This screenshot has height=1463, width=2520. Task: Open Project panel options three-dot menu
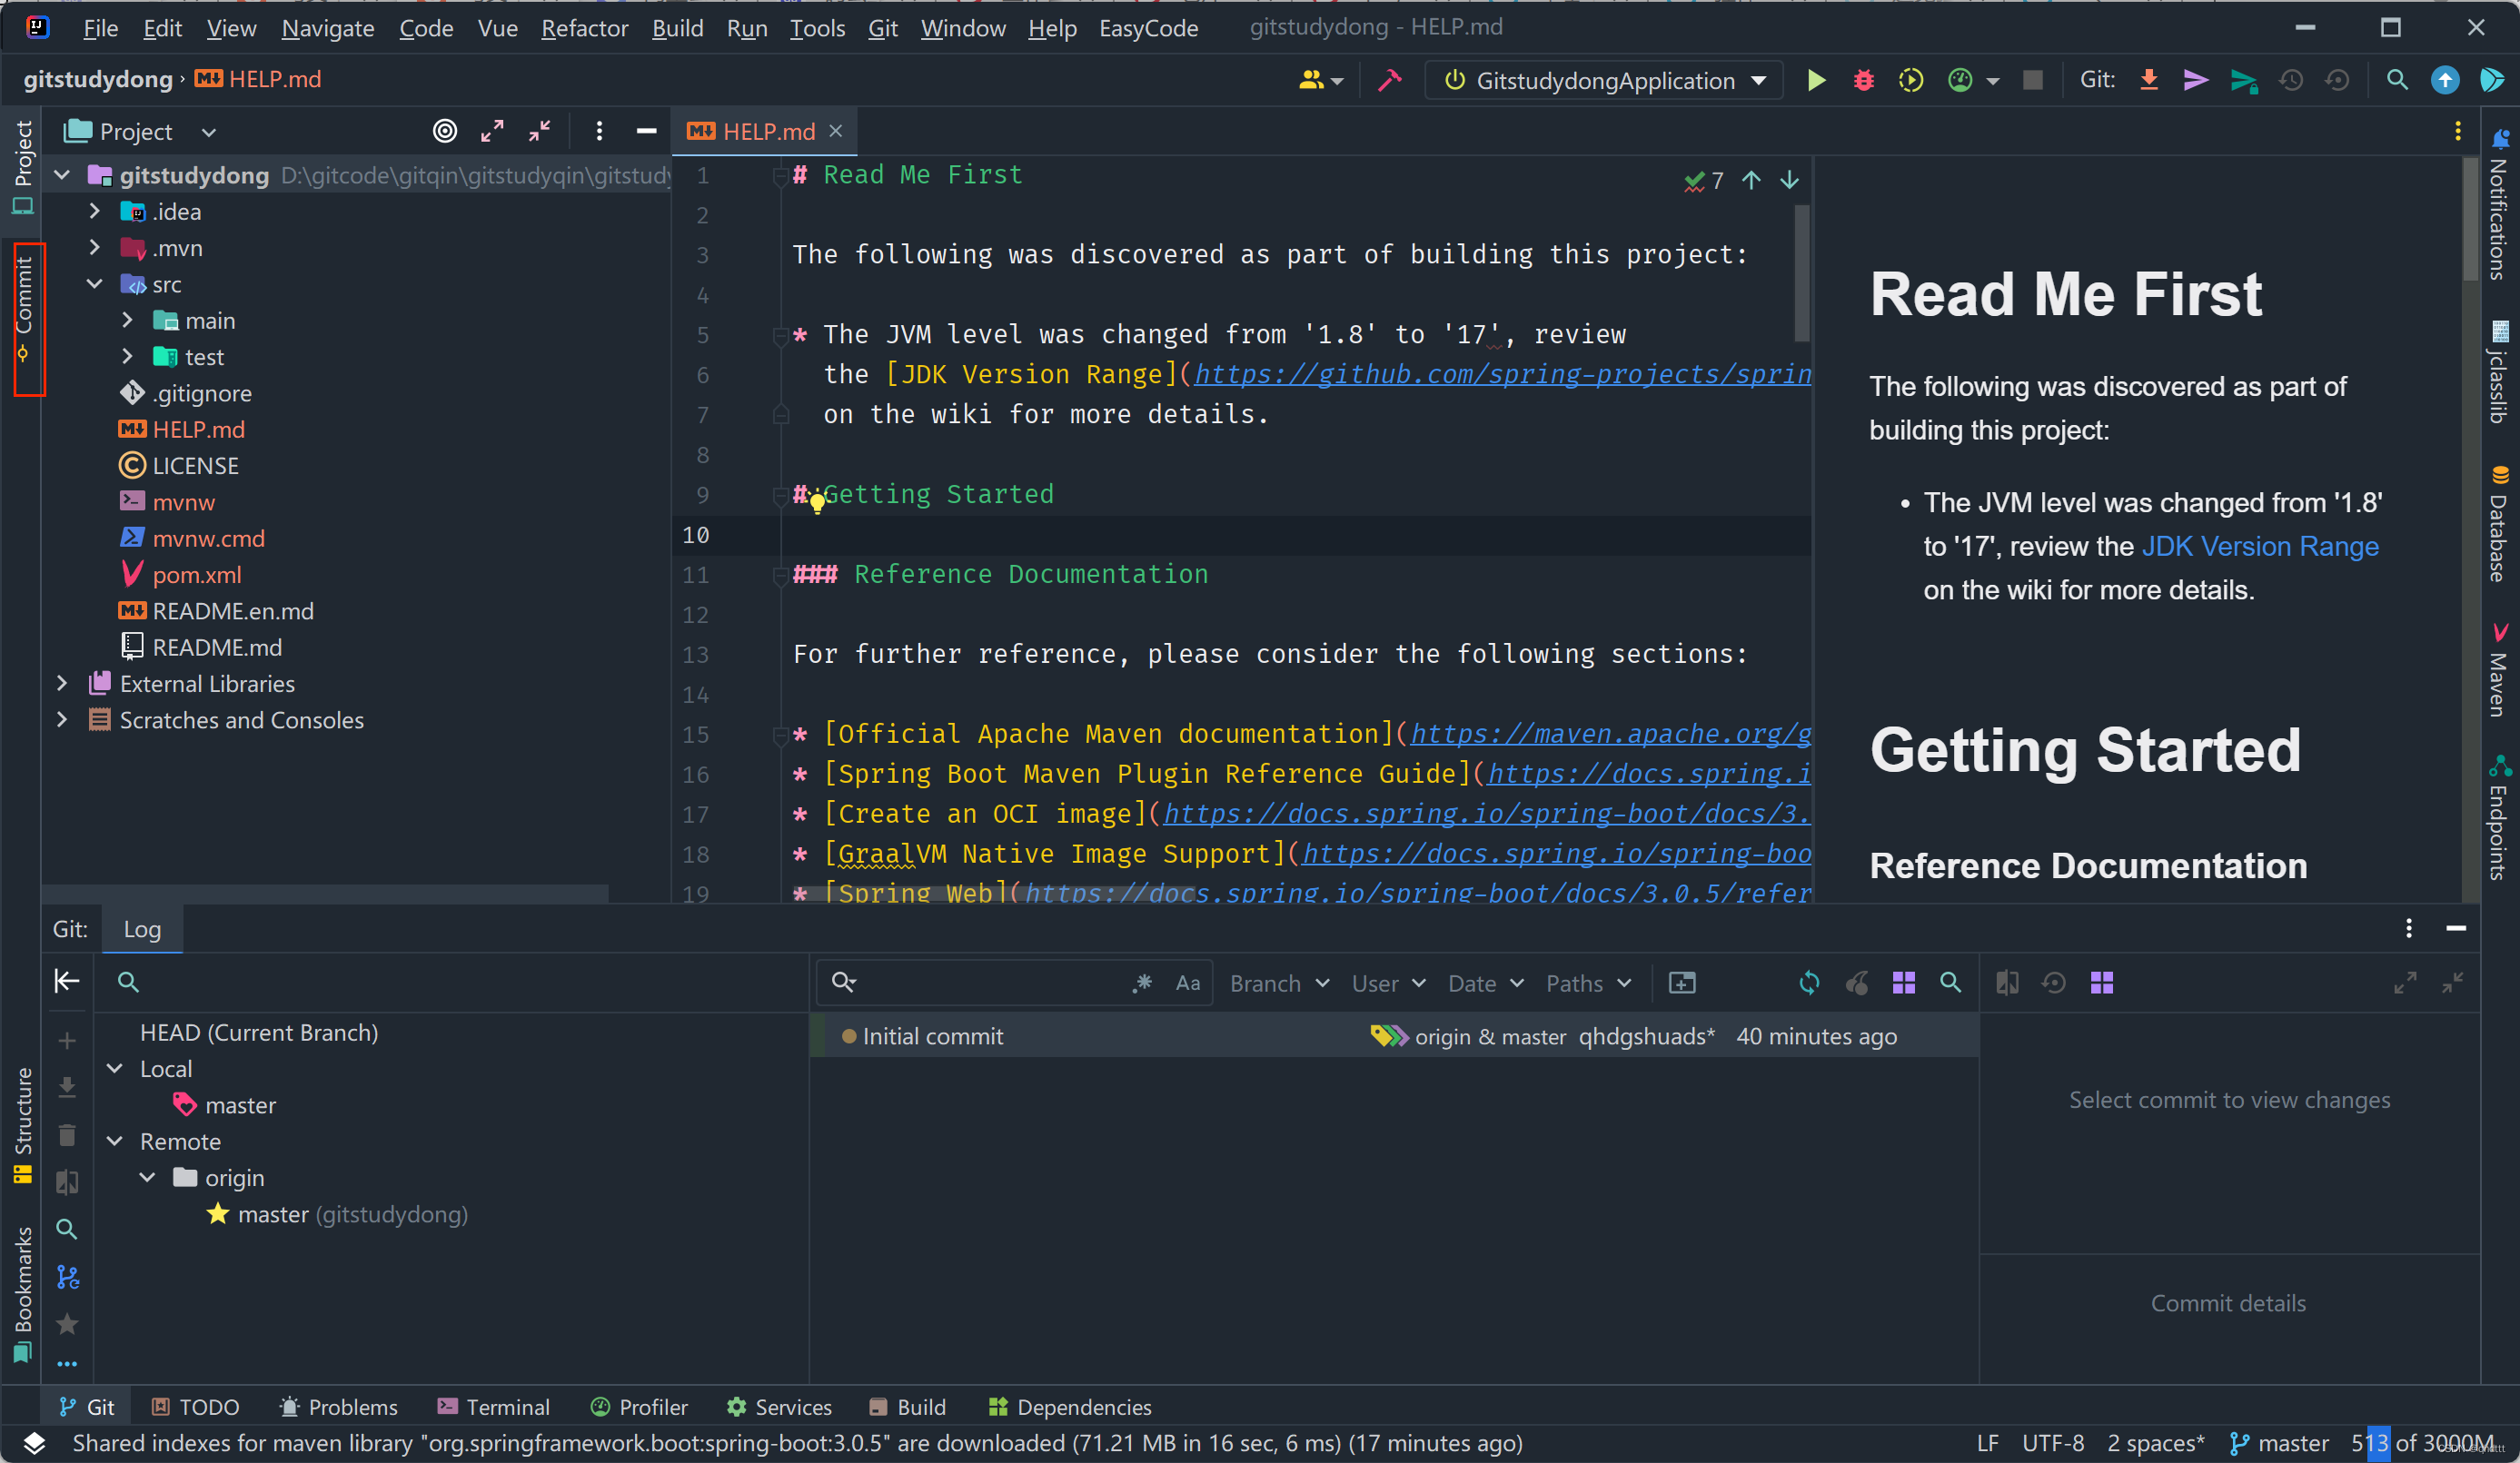[x=599, y=131]
